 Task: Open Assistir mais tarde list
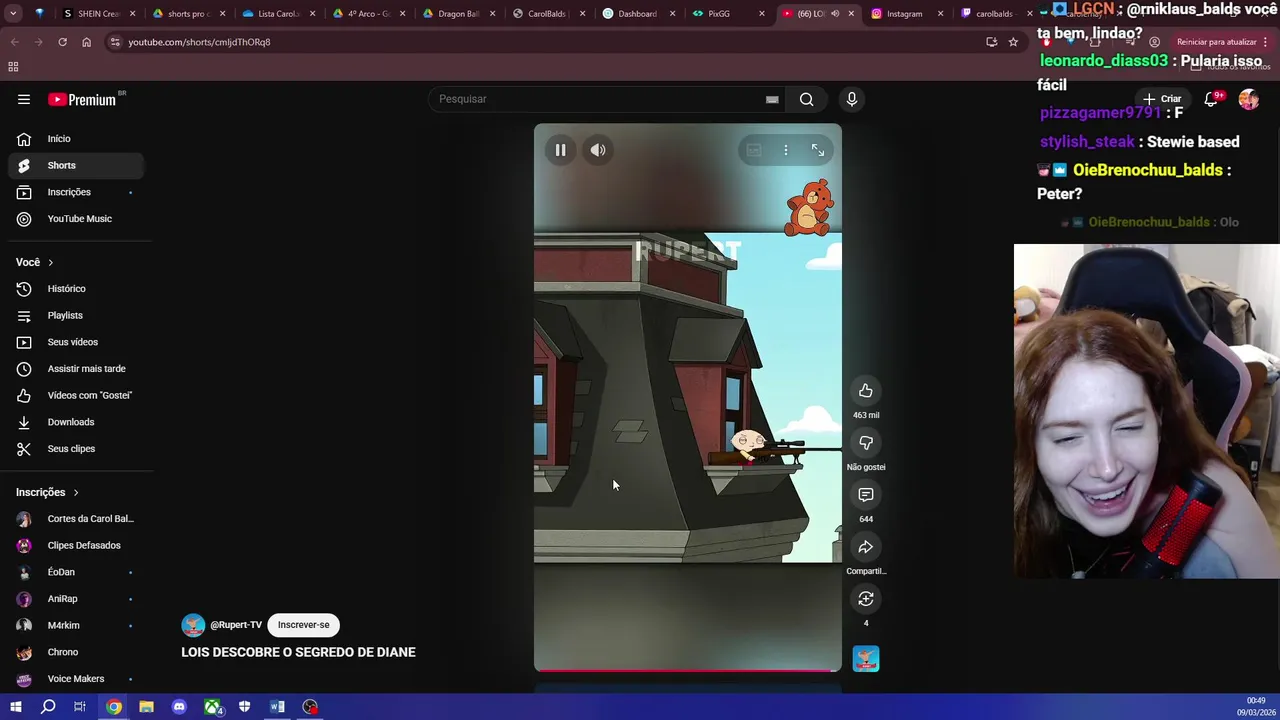[x=76, y=369]
